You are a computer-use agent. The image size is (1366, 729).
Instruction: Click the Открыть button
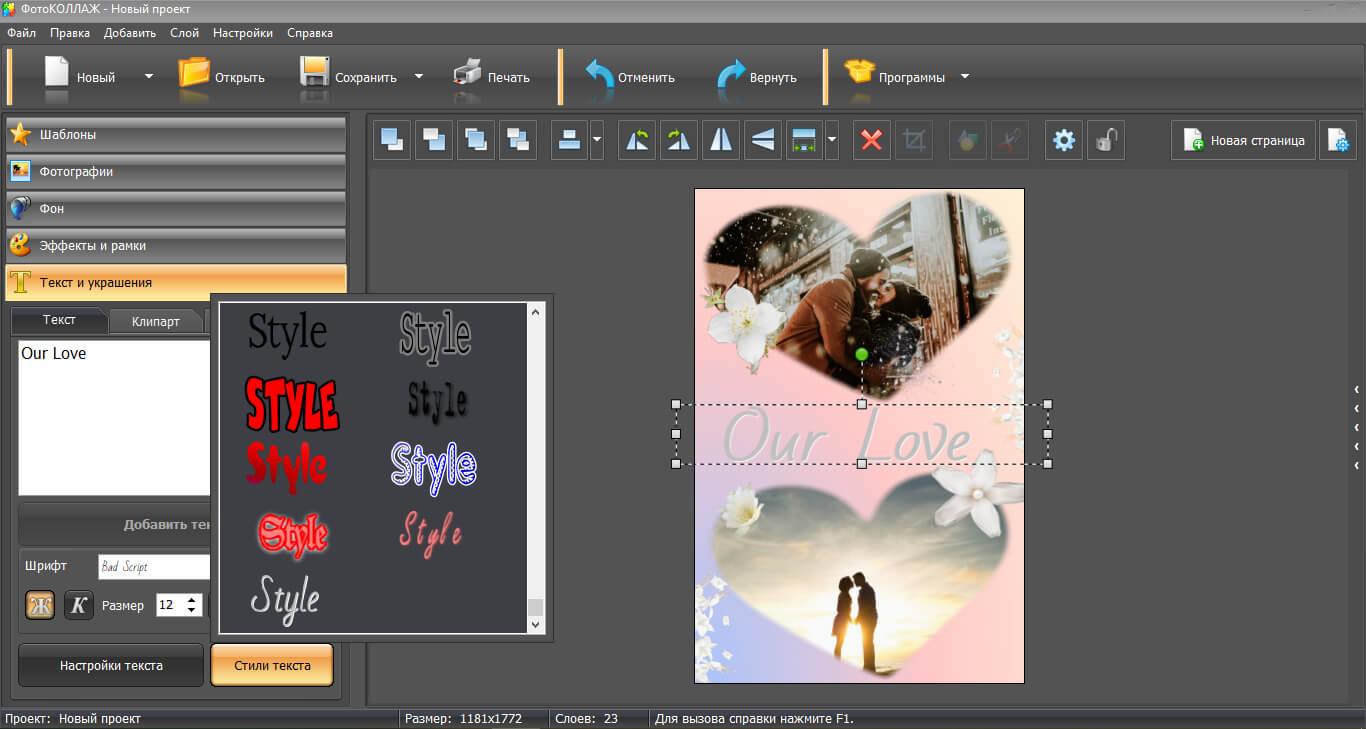(221, 76)
